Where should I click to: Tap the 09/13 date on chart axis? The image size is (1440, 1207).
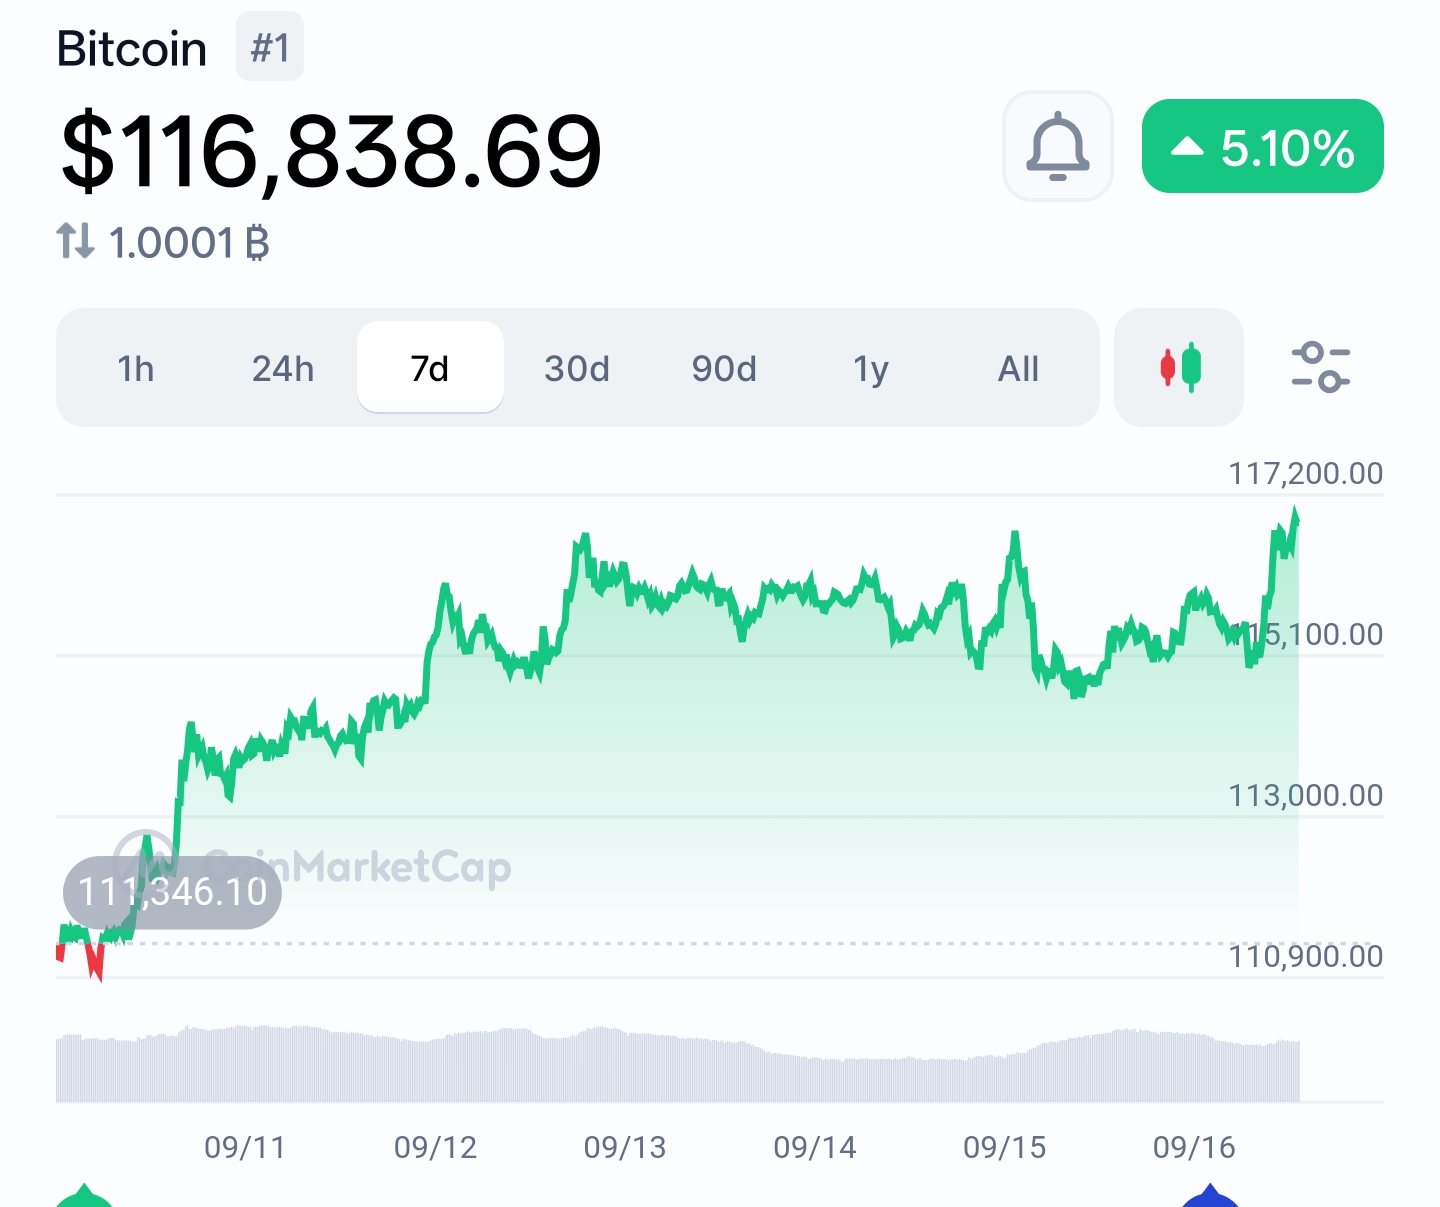[625, 1147]
